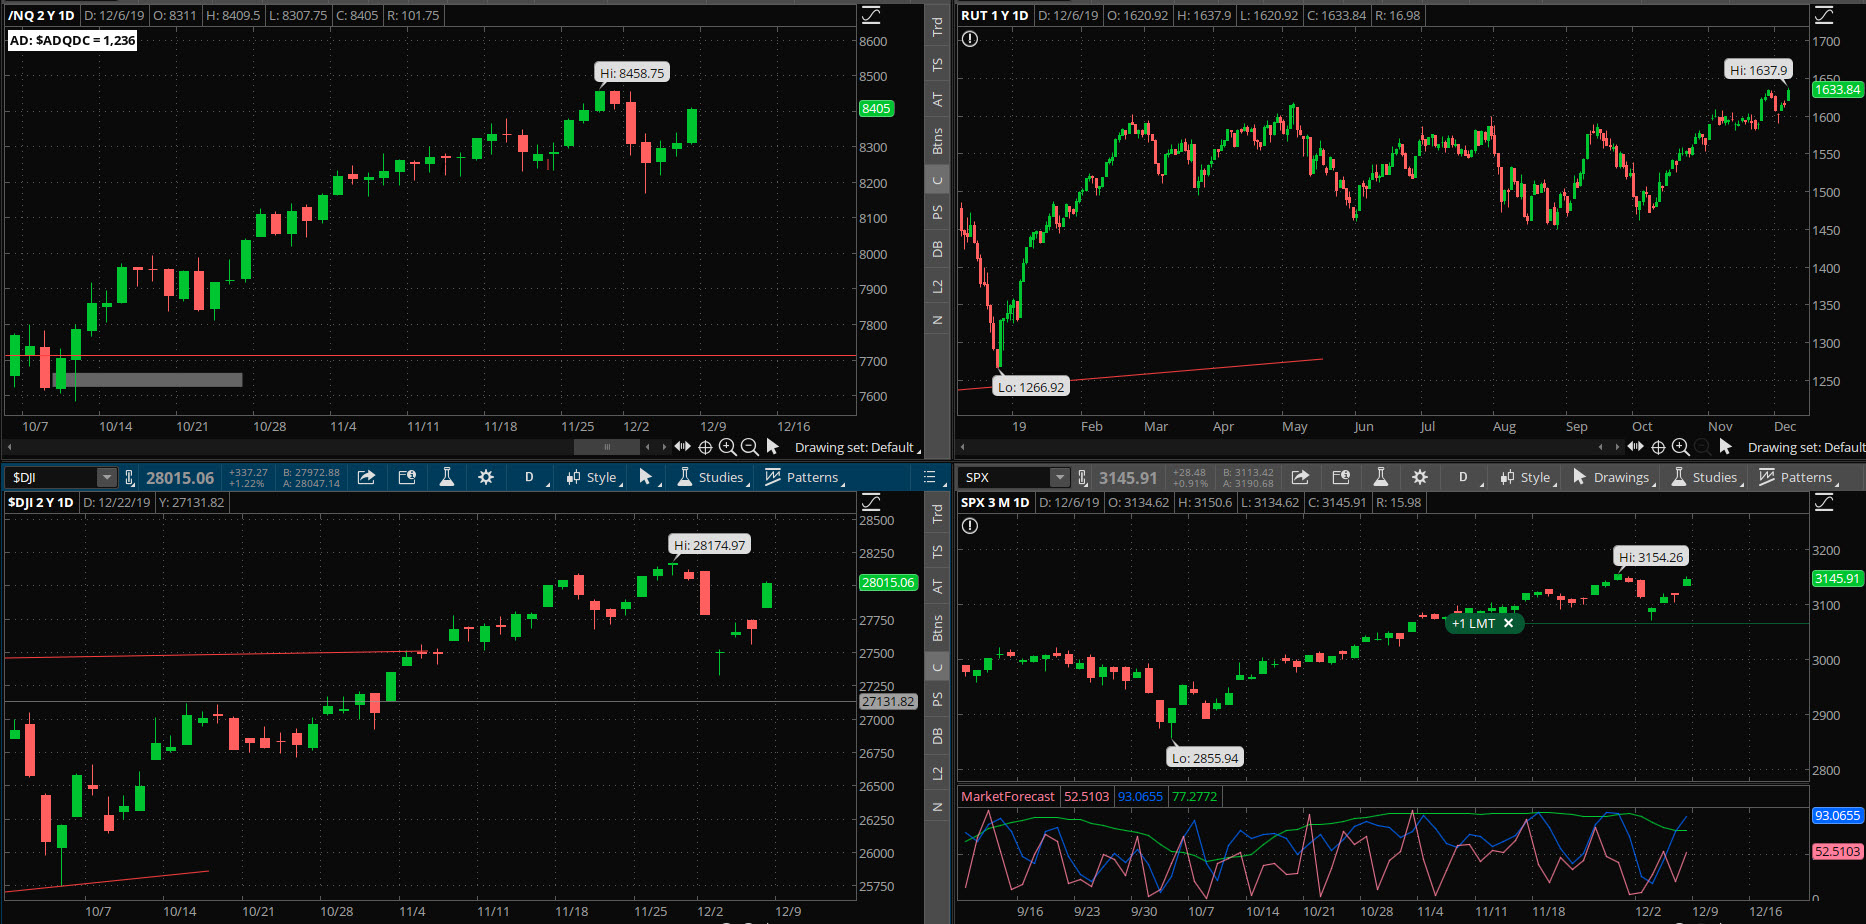Click the info alert icon on RUT chart
Image resolution: width=1866 pixels, height=924 pixels.
pyautogui.click(x=970, y=39)
